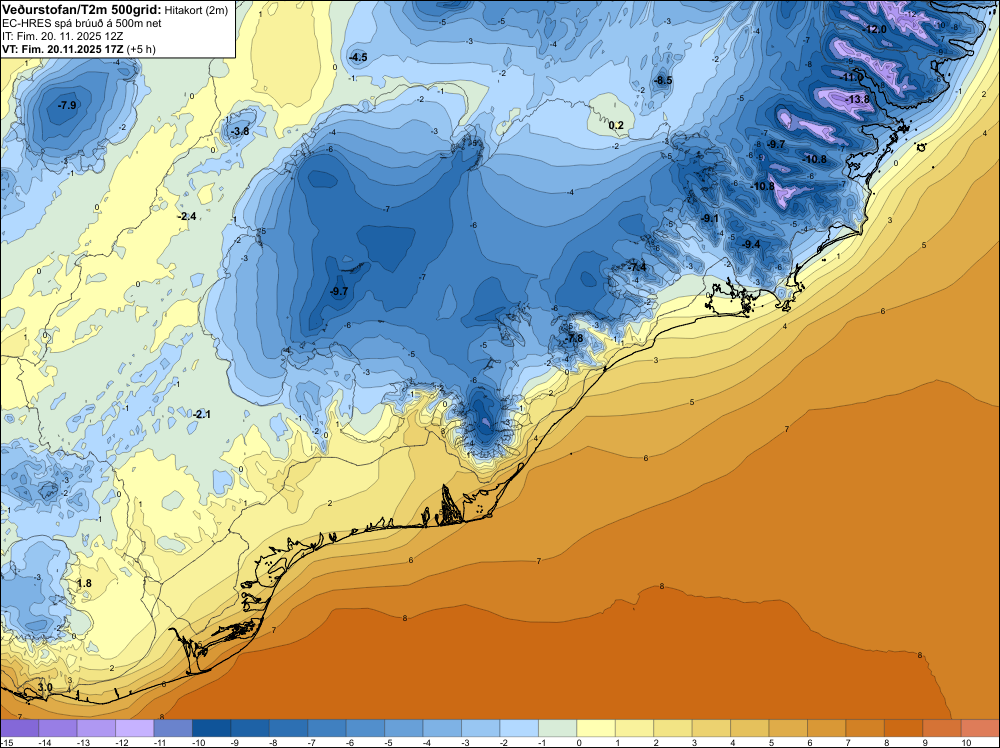The width and height of the screenshot is (1000, 748).
Task: Click the 3.0 temperature label on the coast
Action: 45,687
